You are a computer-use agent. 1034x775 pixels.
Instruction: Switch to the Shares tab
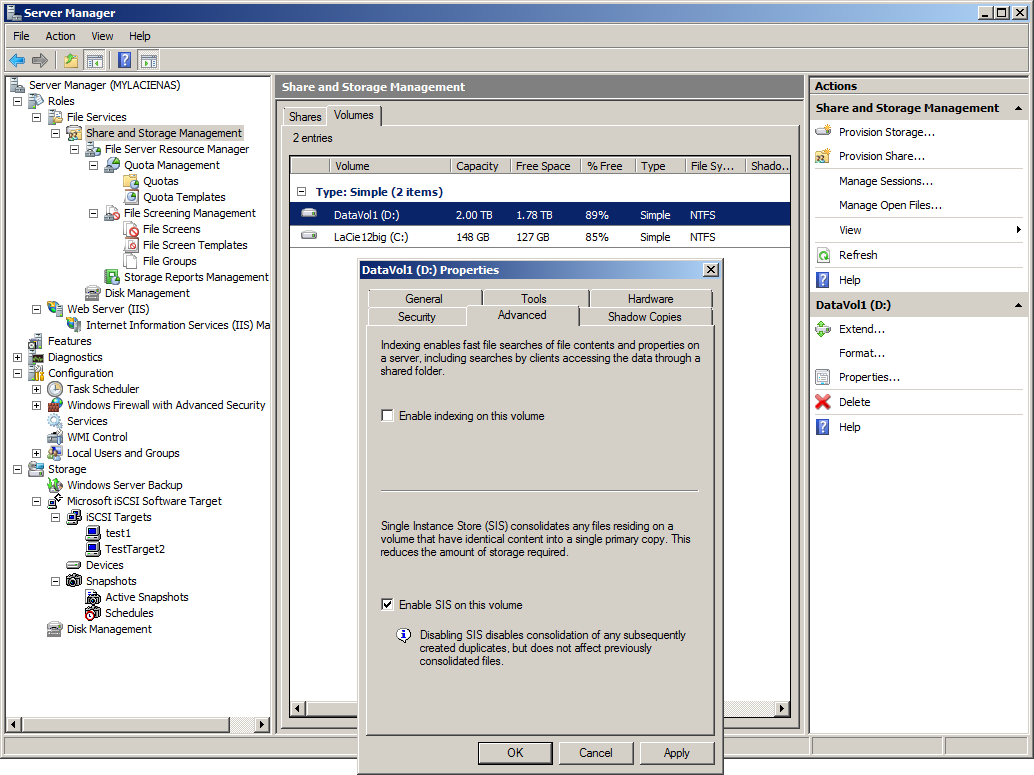pyautogui.click(x=305, y=117)
